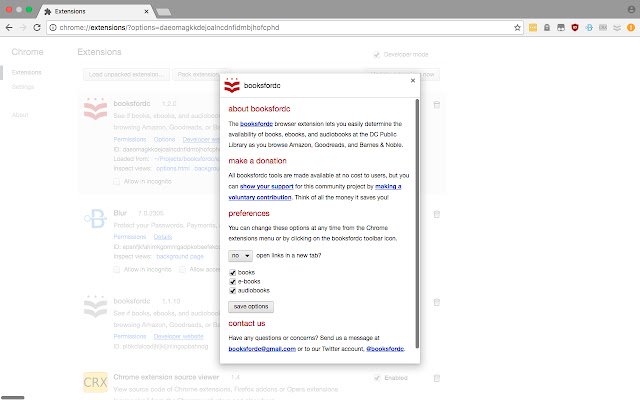Open the yellow extension icon in toolbar
Screen dimensions: 640x400
pyautogui.click(x=533, y=27)
